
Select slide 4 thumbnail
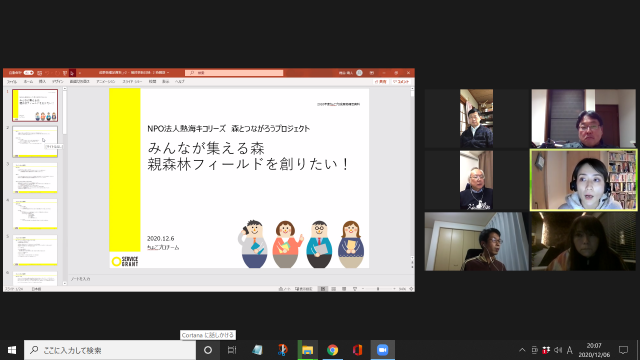35,214
